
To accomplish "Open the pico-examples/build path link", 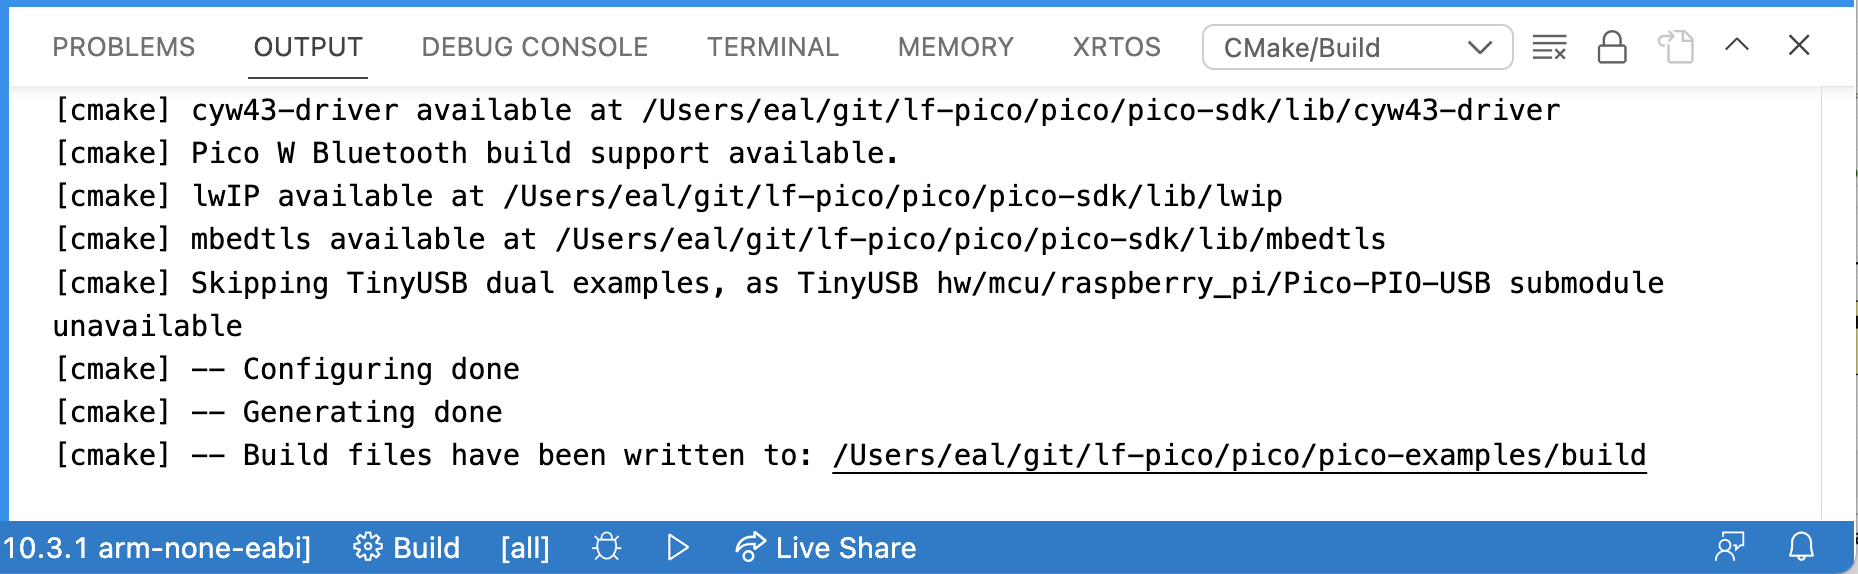I will (1239, 456).
